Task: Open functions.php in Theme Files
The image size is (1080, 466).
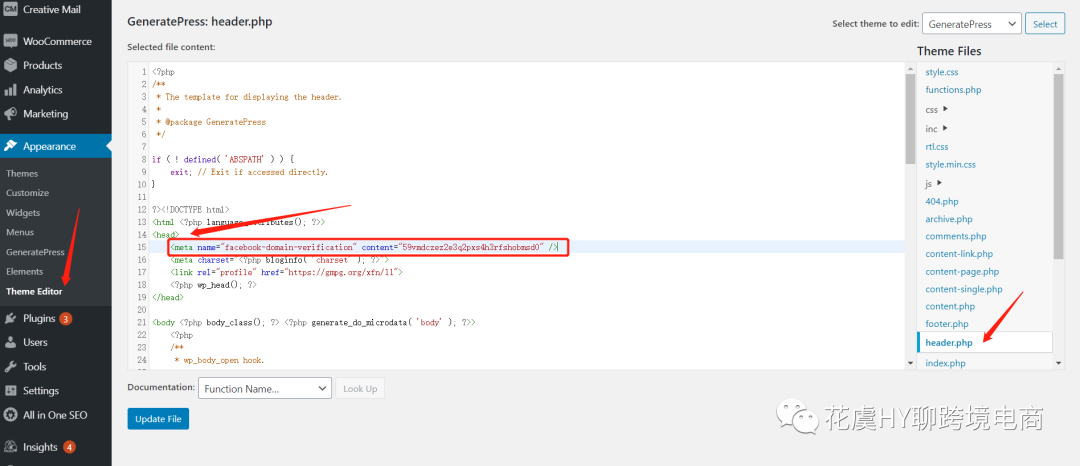Action: click(x=953, y=89)
